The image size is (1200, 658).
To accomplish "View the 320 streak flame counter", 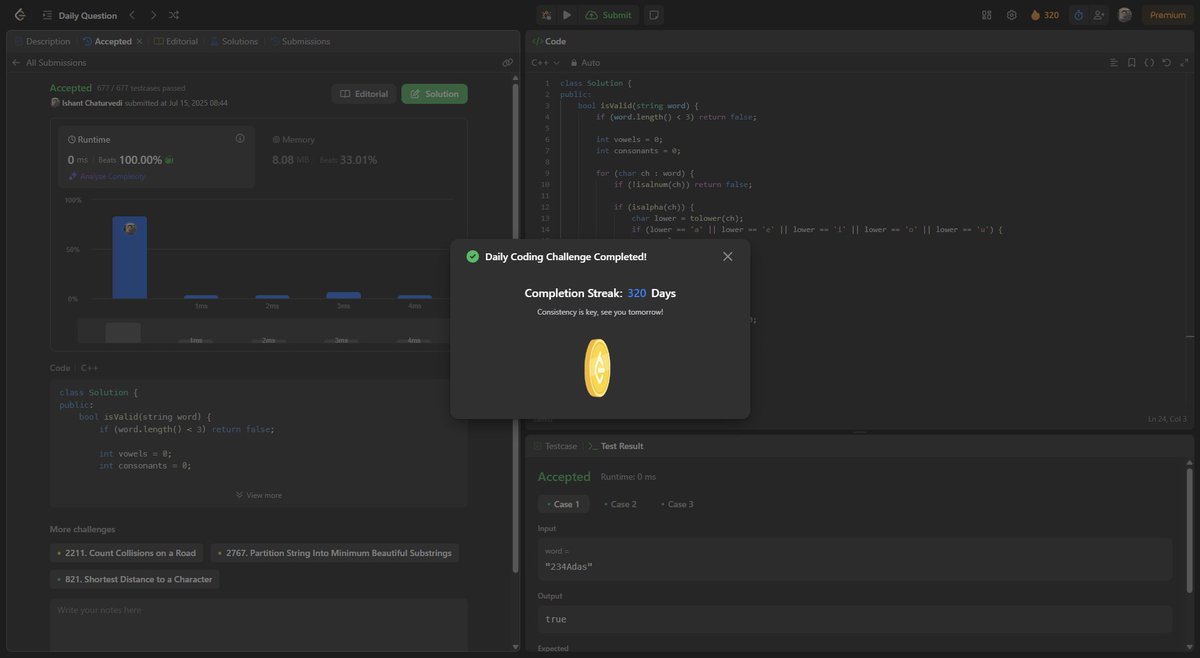I will [x=1045, y=15].
